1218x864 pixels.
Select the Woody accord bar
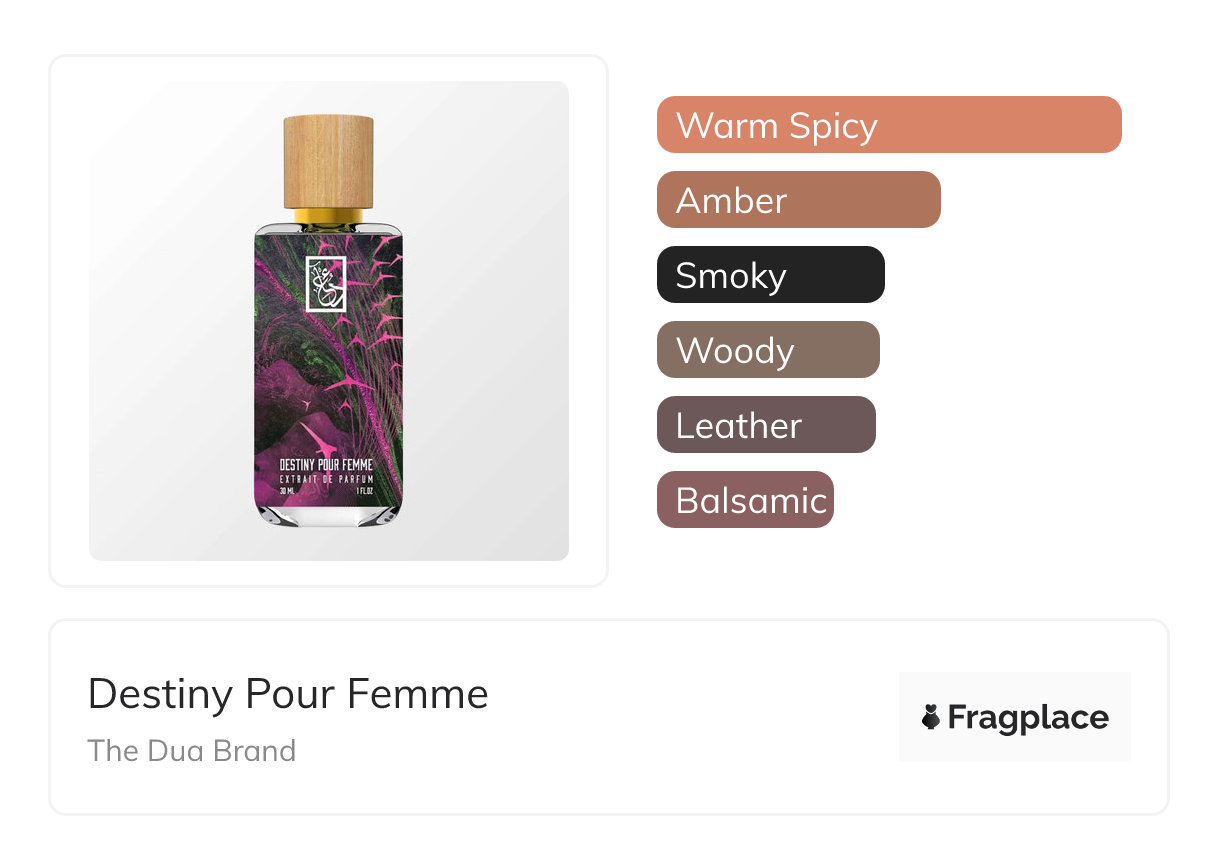click(768, 350)
